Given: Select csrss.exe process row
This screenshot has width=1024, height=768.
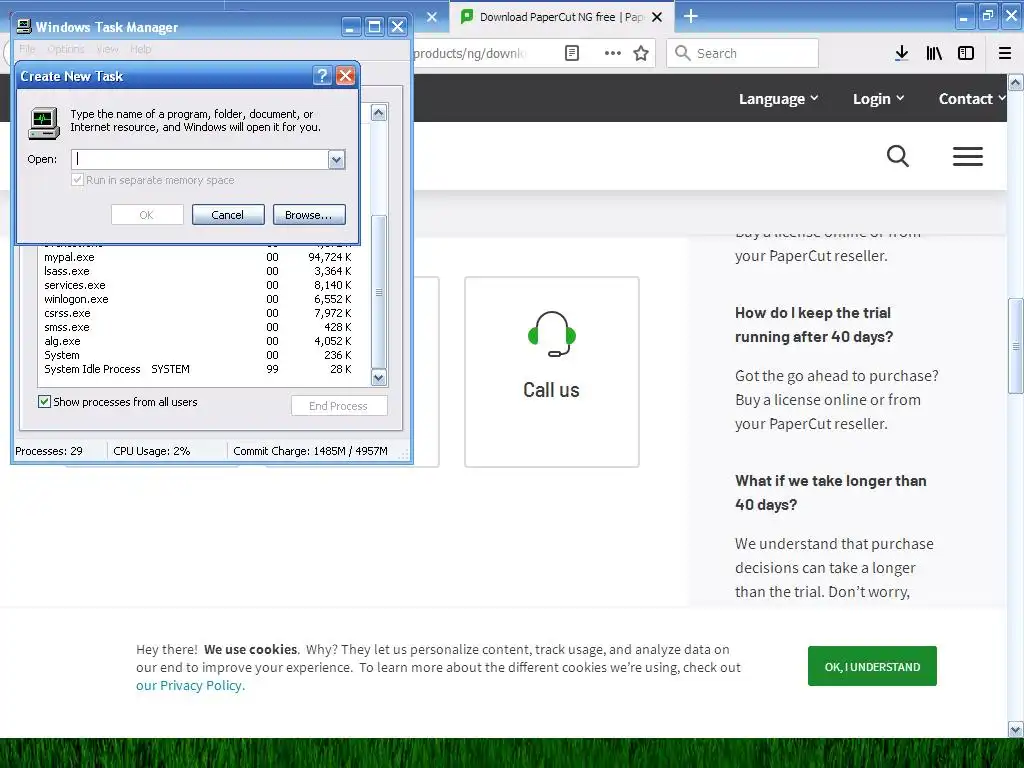Looking at the screenshot, I should [198, 313].
